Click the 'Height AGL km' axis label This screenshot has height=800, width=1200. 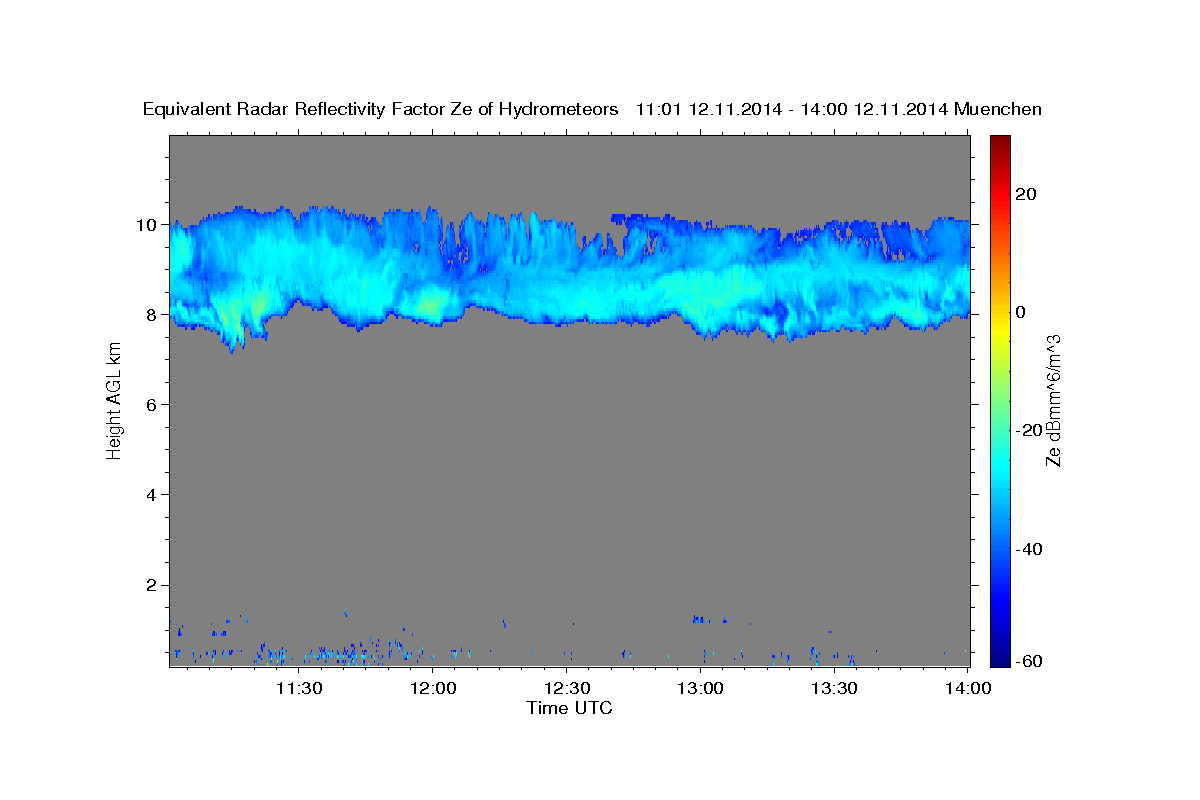click(x=114, y=401)
